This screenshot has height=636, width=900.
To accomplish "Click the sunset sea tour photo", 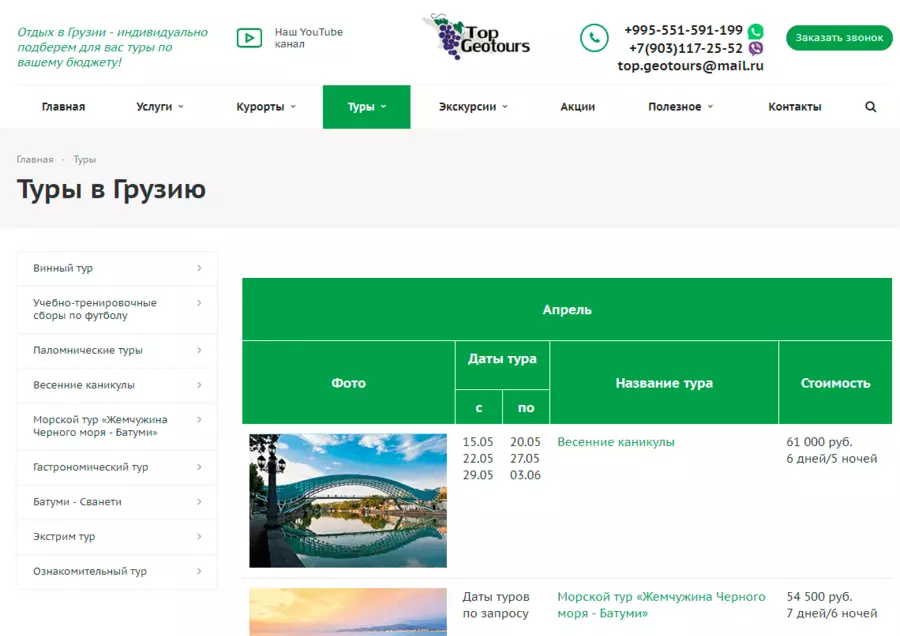I will click(x=348, y=612).
